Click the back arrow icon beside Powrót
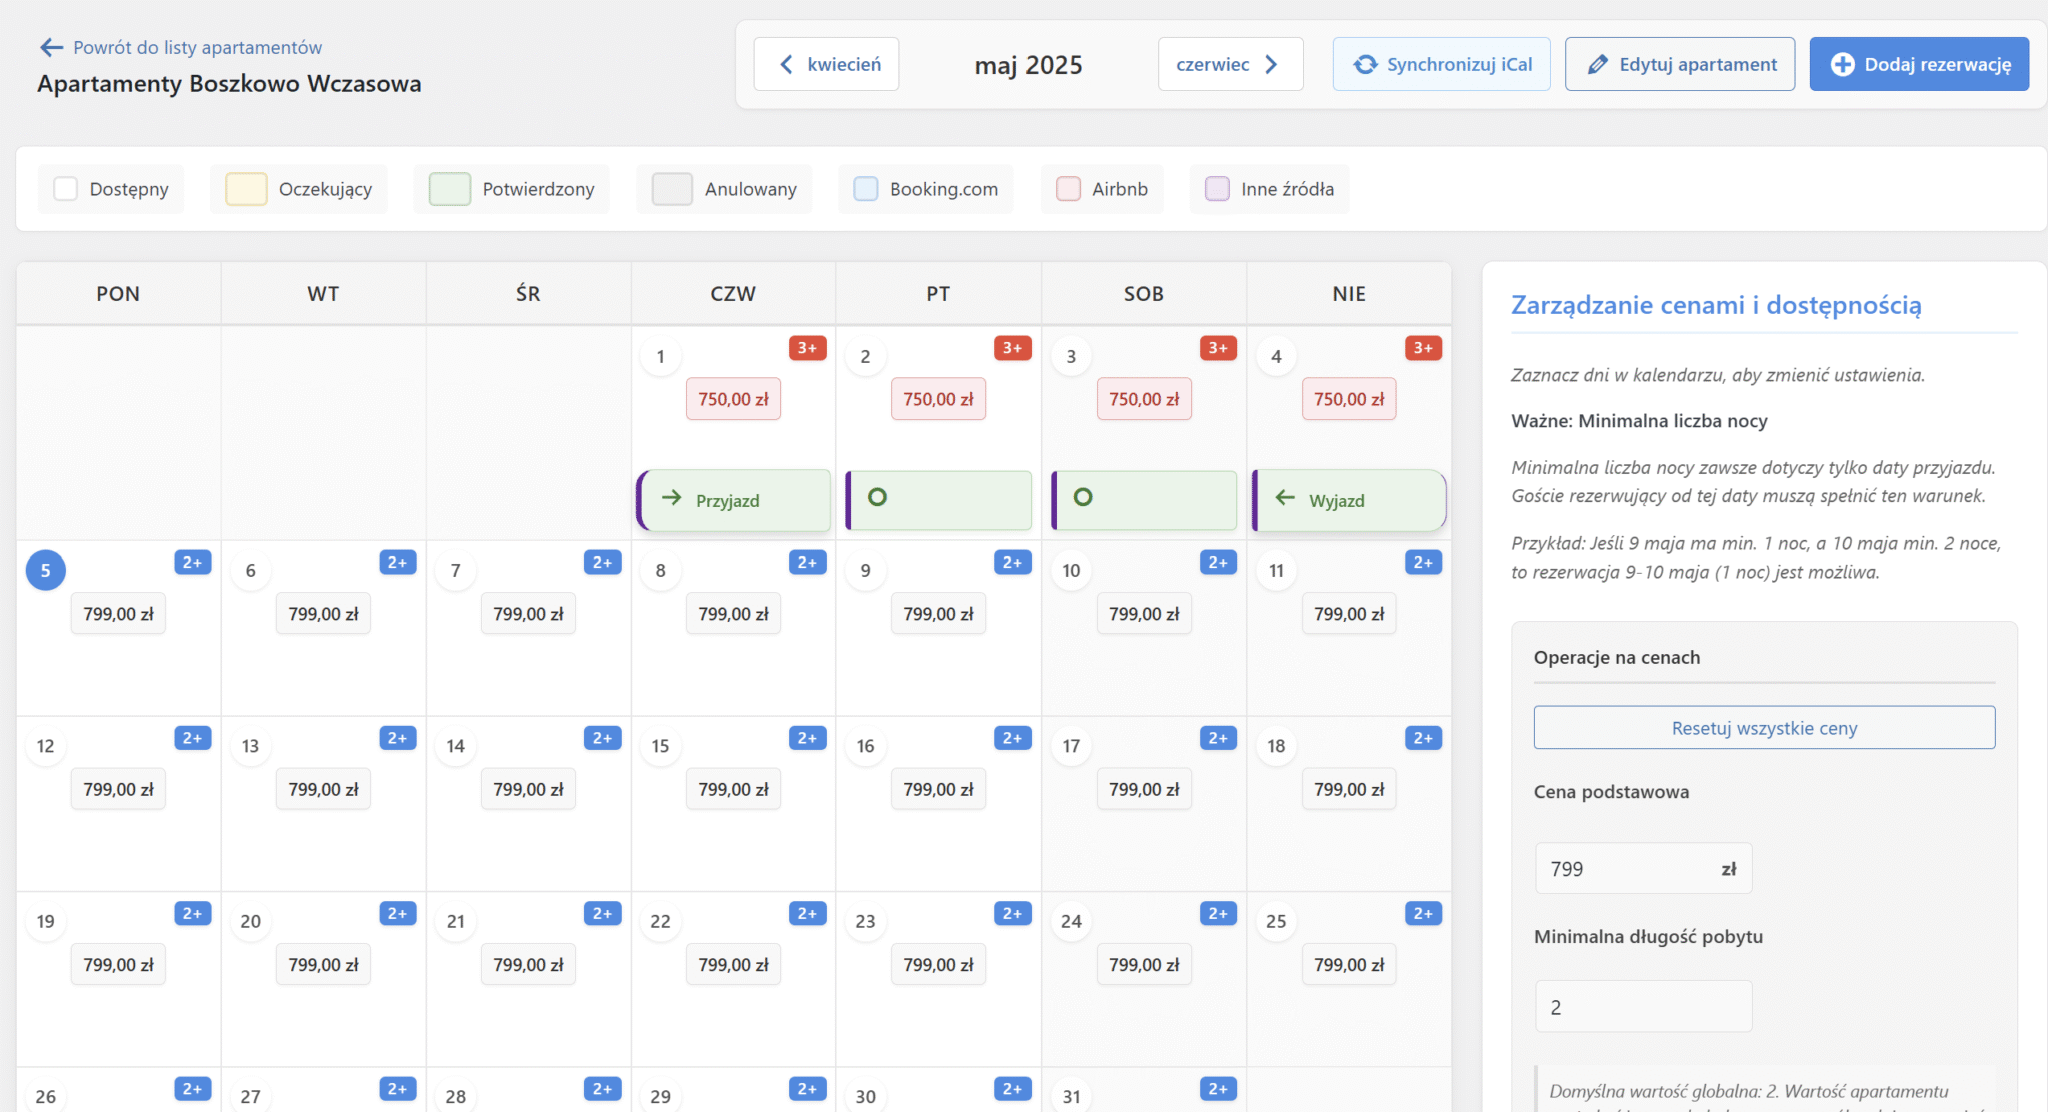The width and height of the screenshot is (2048, 1112). (x=51, y=47)
